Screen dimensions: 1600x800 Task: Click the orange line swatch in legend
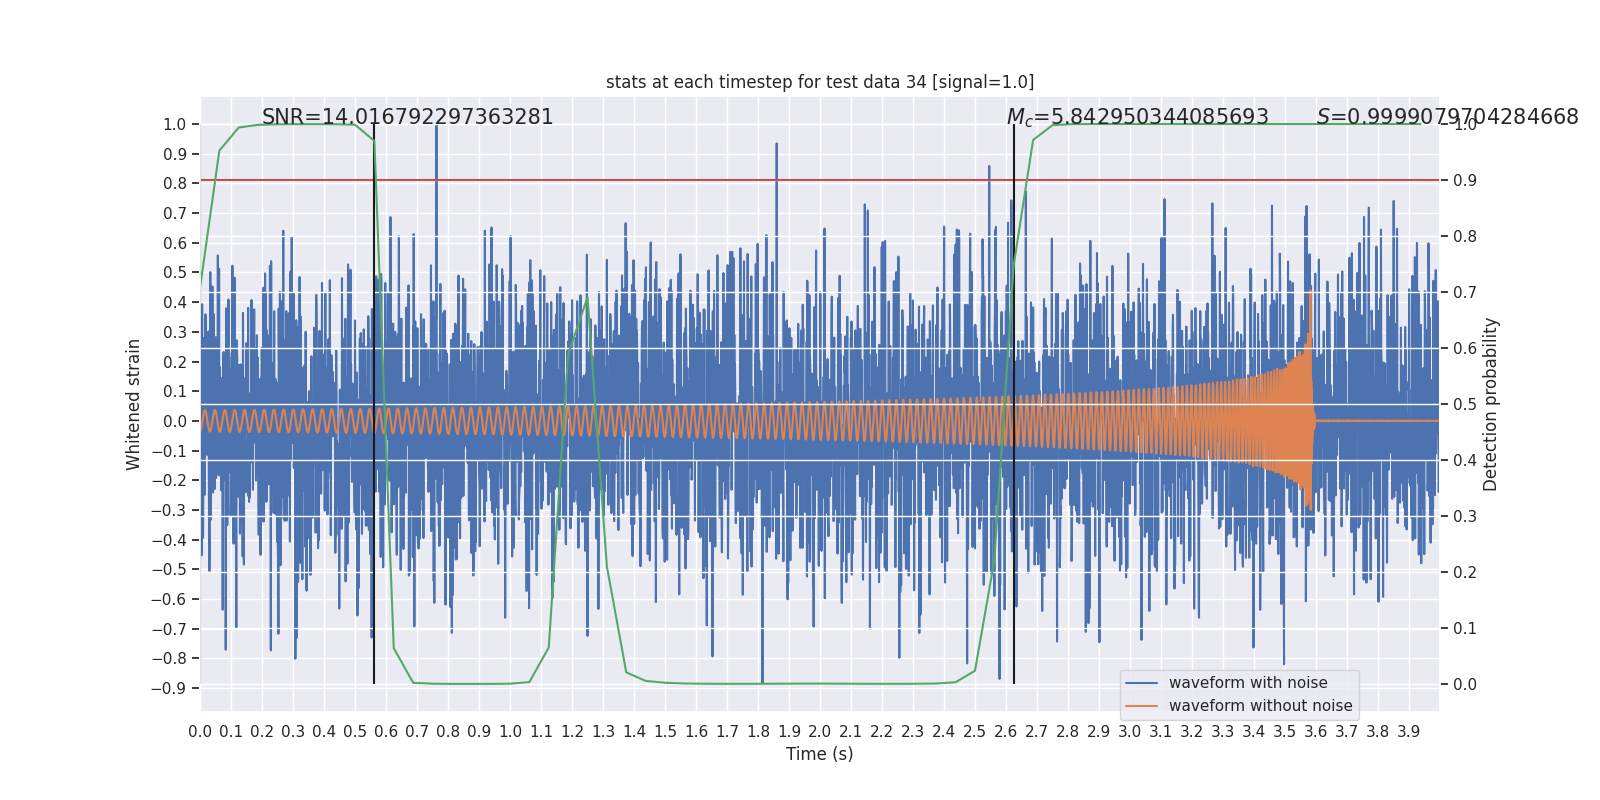[1141, 706]
